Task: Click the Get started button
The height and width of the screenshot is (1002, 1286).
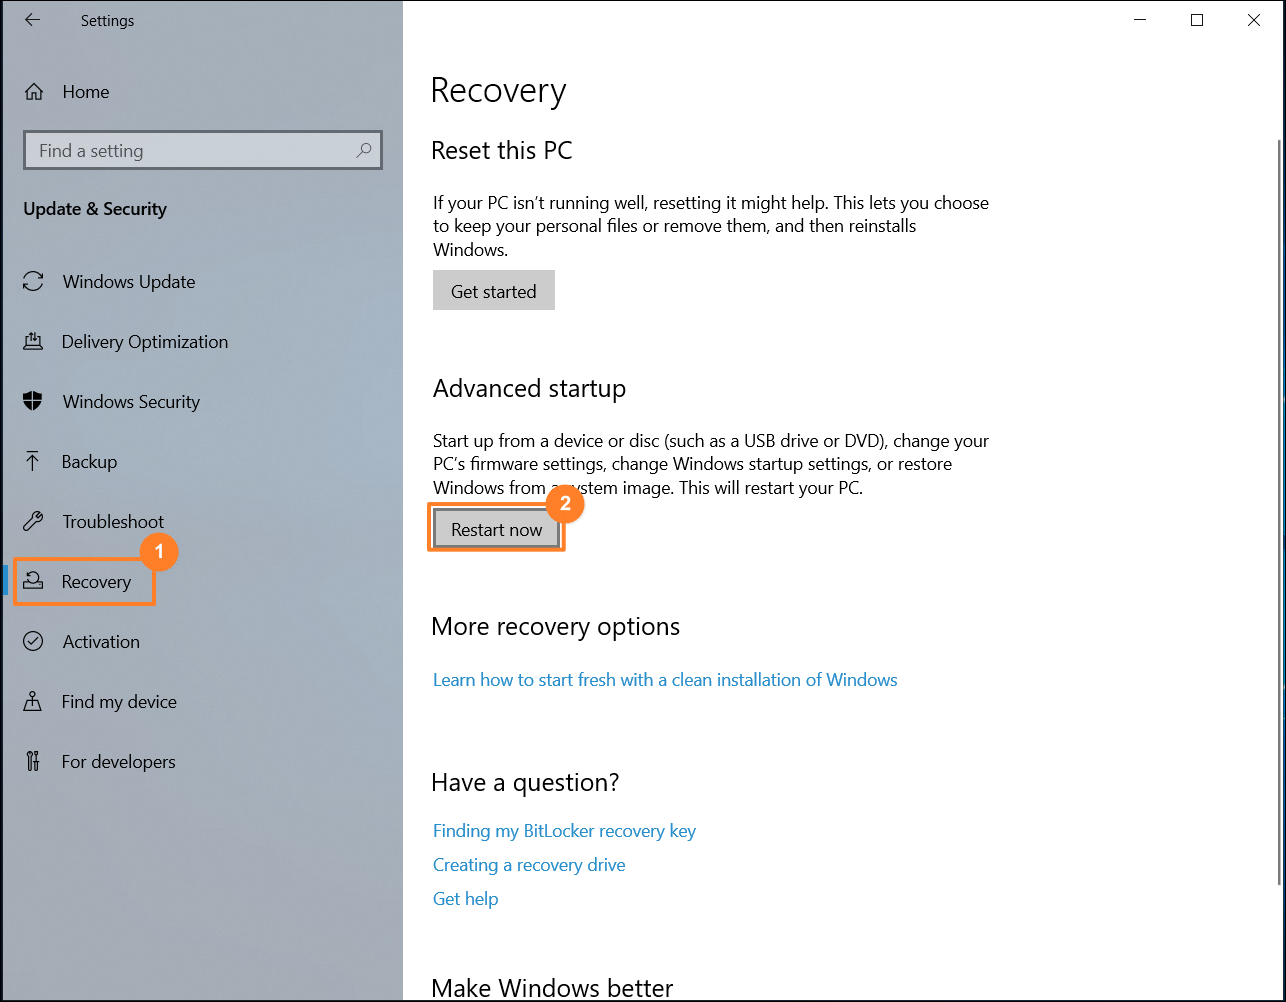Action: click(494, 290)
